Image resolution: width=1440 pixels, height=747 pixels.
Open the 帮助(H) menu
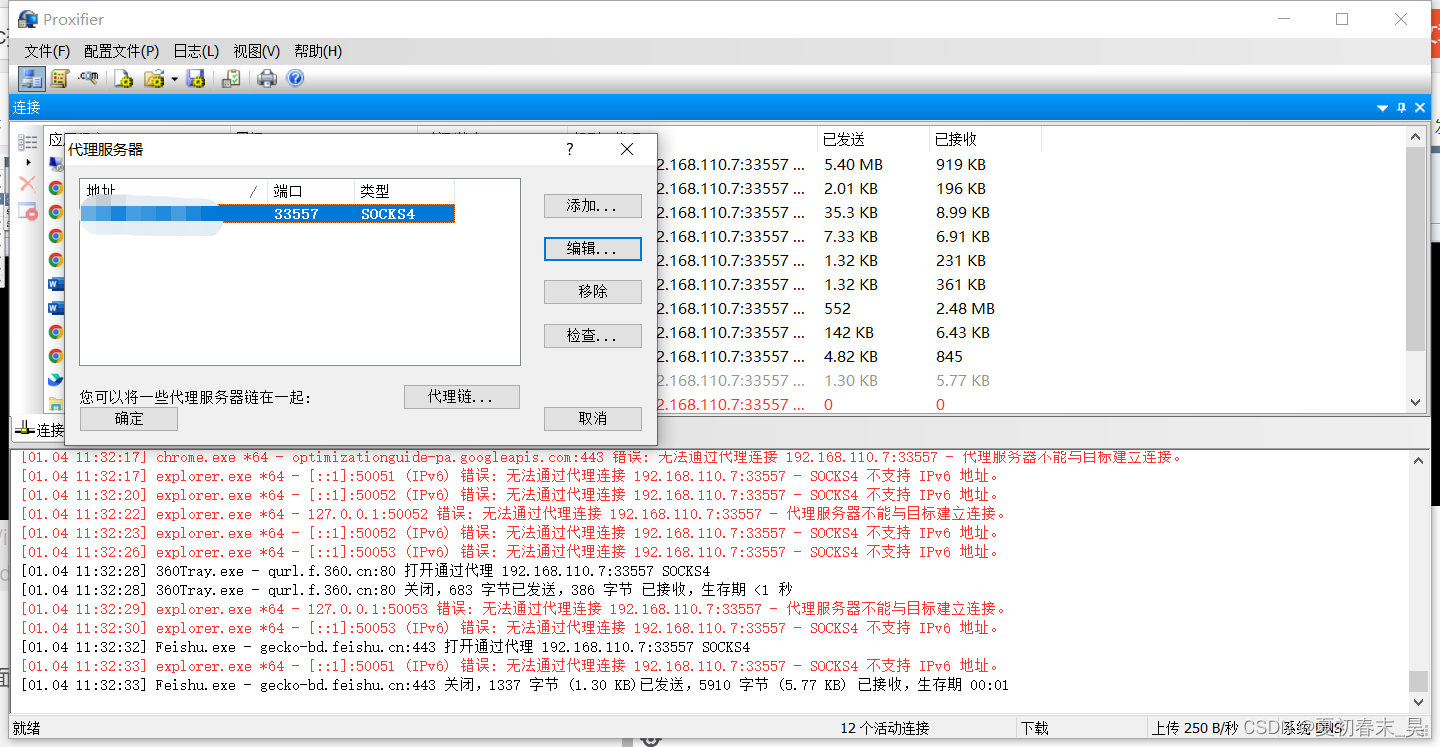(318, 51)
